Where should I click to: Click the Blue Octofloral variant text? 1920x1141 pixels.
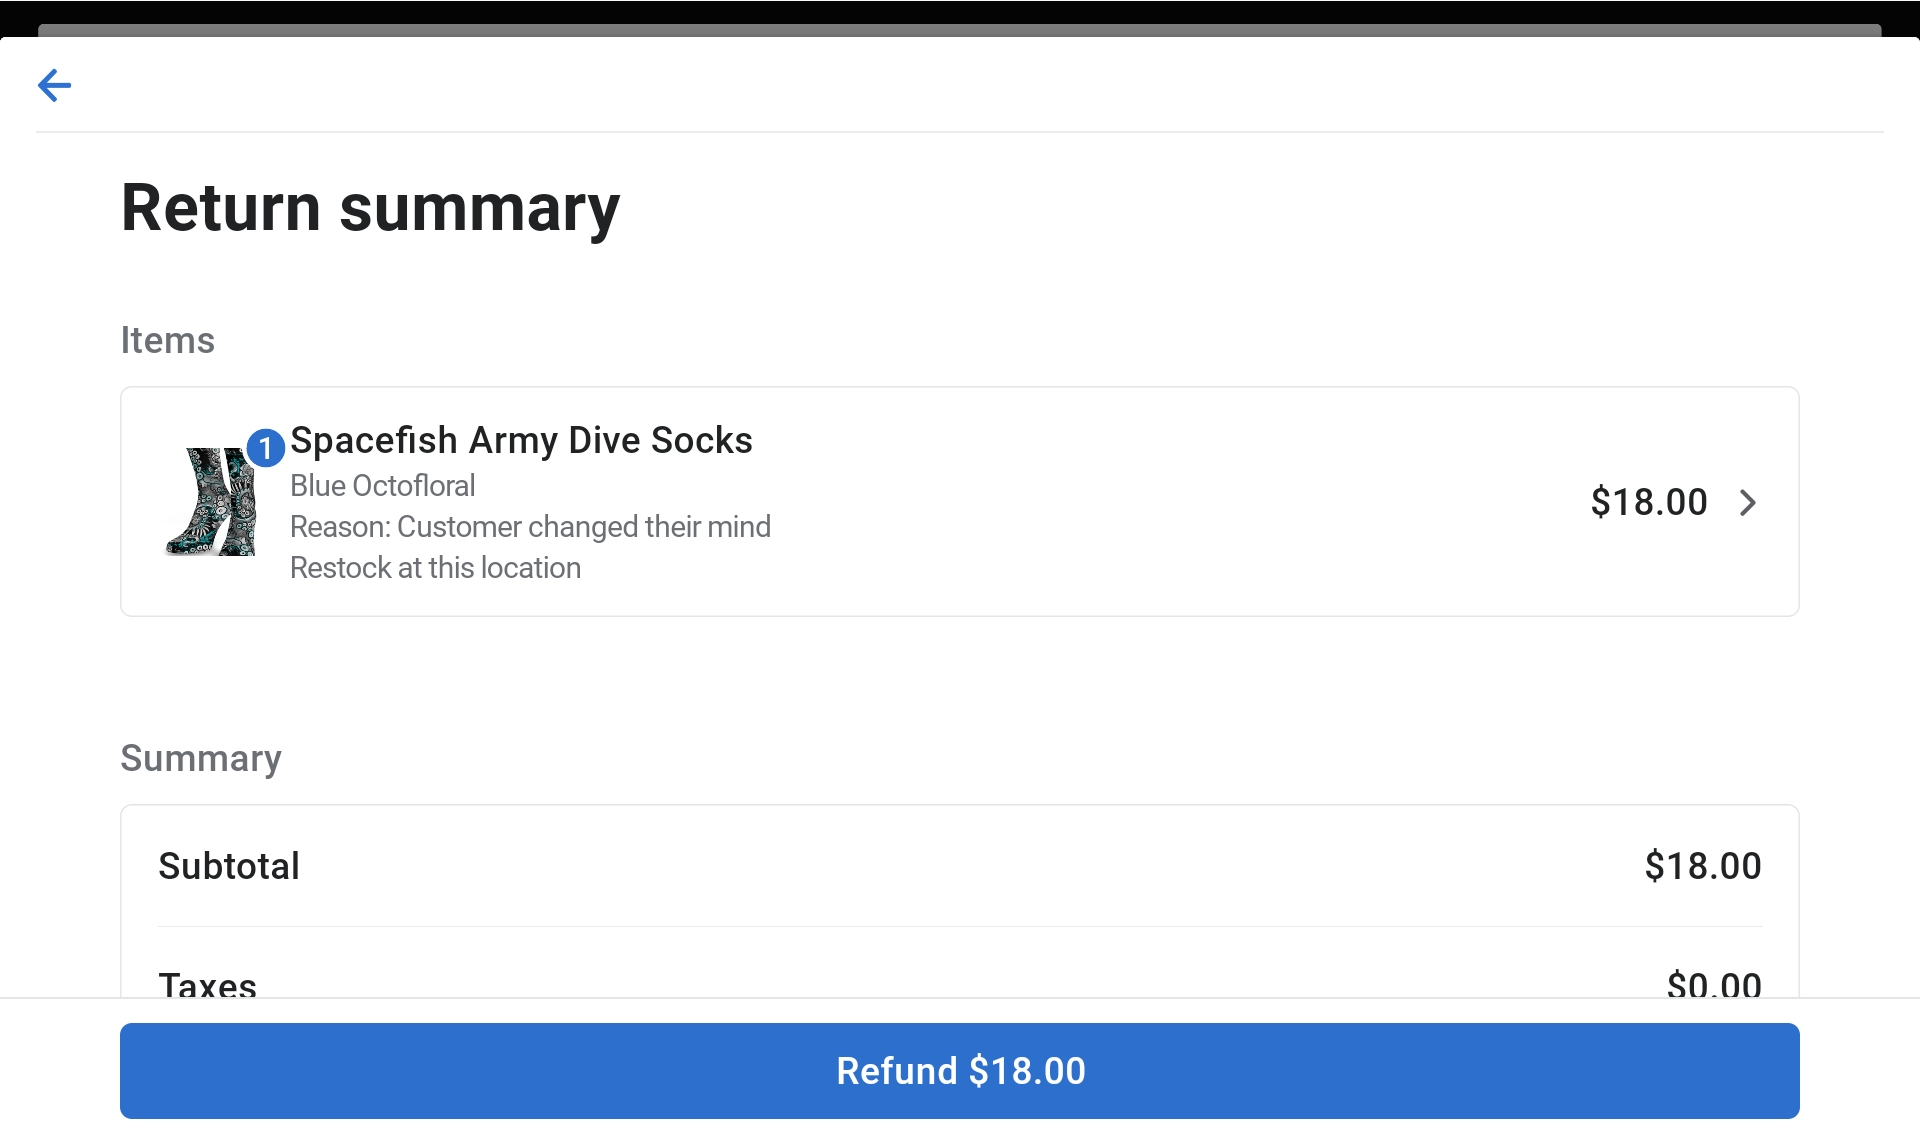point(382,486)
